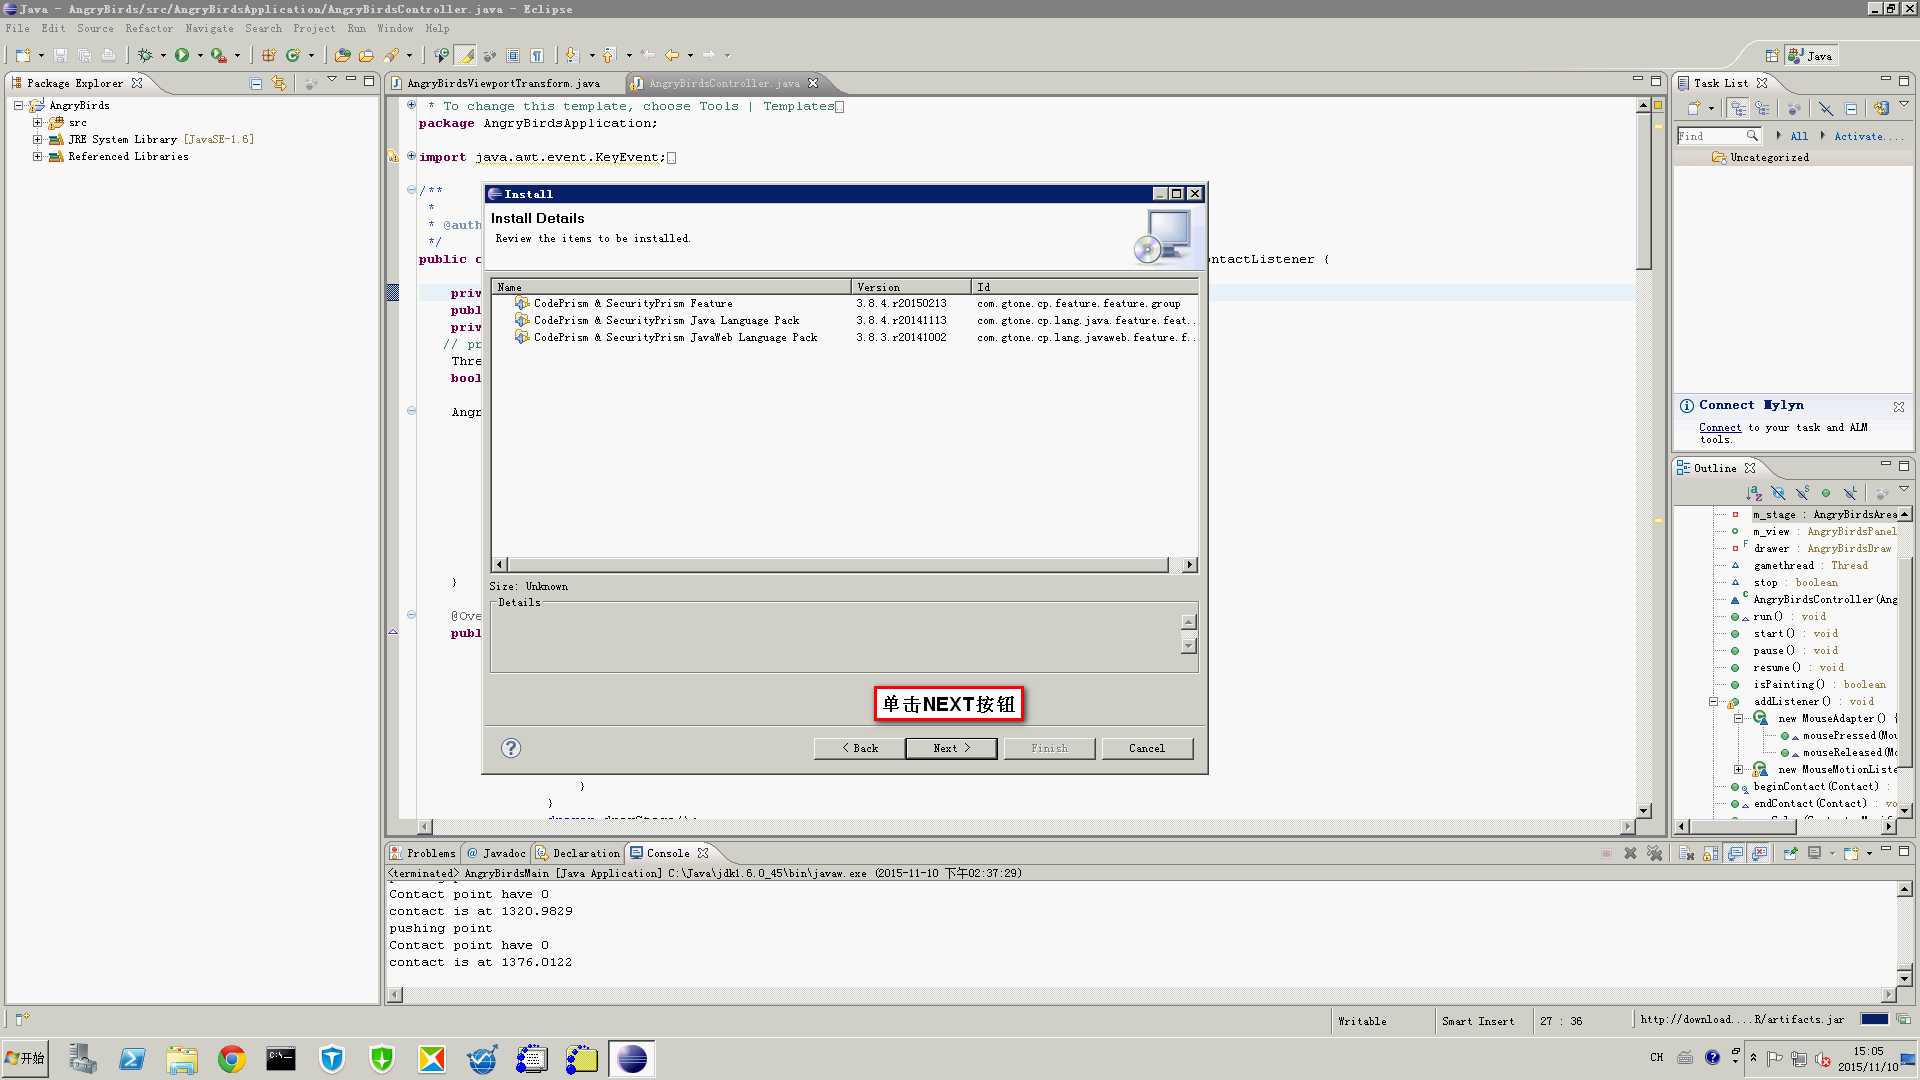Click the Previous Annotation arrow icon
This screenshot has height=1080, width=1920.
coord(608,55)
